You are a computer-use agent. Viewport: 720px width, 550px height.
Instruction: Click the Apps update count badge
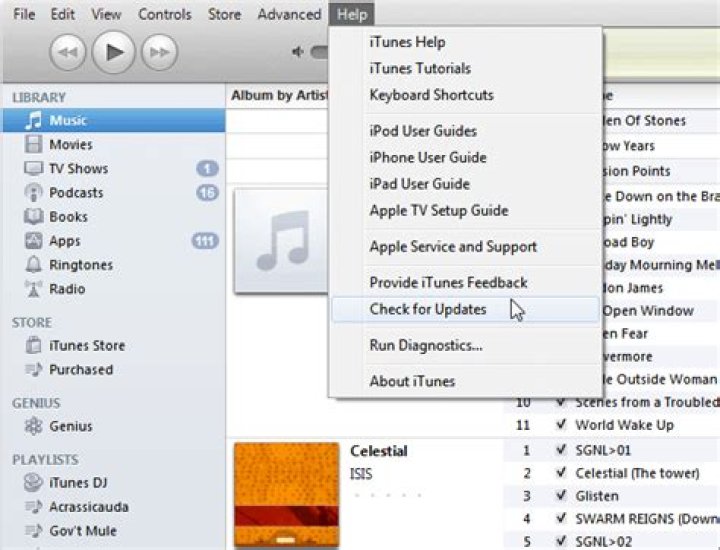205,241
